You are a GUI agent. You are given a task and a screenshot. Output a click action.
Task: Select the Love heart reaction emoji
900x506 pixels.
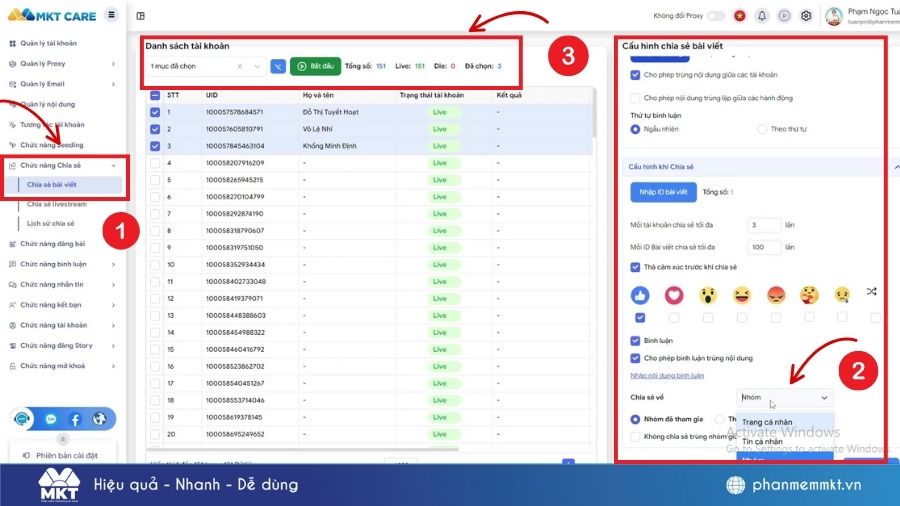coord(674,295)
